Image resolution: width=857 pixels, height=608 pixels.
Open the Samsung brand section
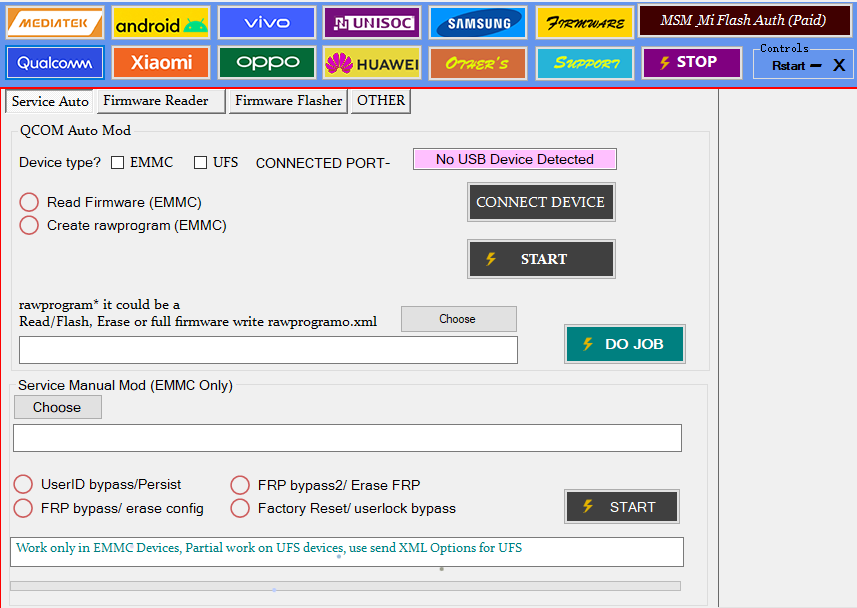478,23
